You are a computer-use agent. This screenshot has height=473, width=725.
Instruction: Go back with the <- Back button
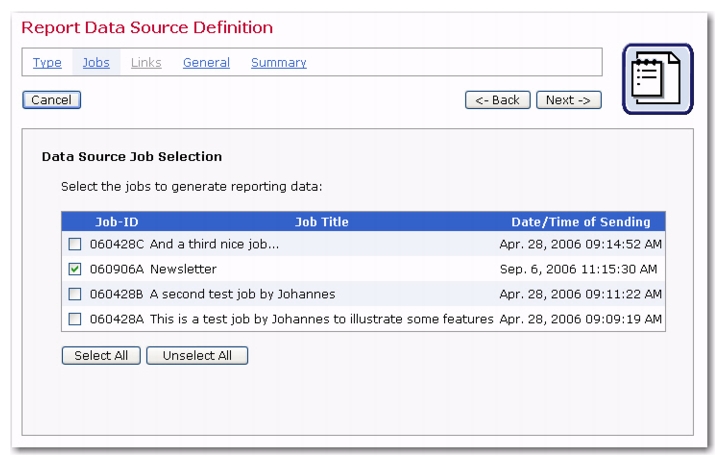(x=498, y=100)
